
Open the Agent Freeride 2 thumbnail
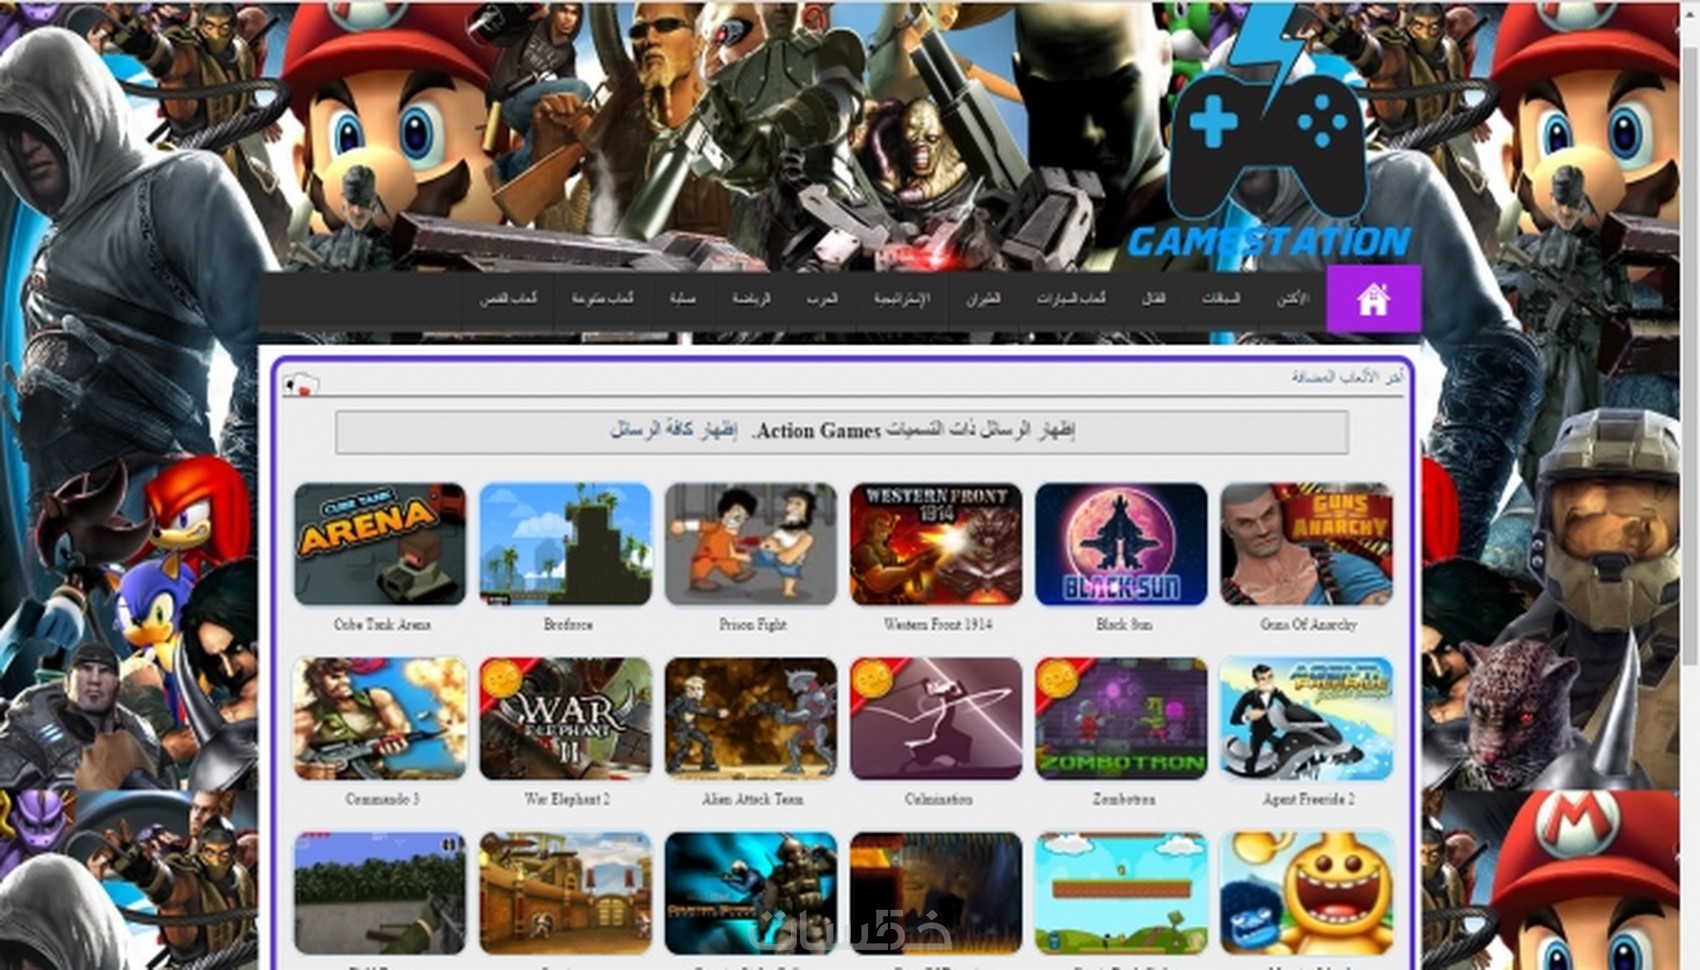[1307, 718]
